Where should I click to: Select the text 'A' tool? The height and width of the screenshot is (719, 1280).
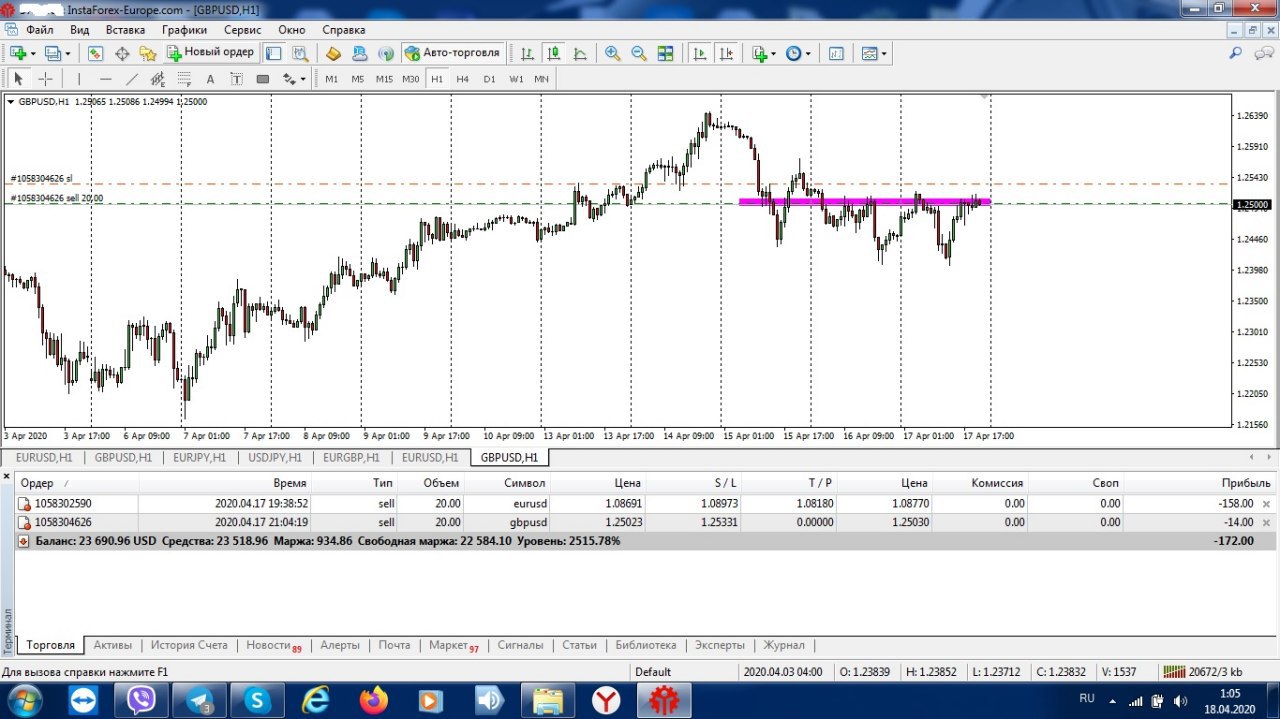210,79
